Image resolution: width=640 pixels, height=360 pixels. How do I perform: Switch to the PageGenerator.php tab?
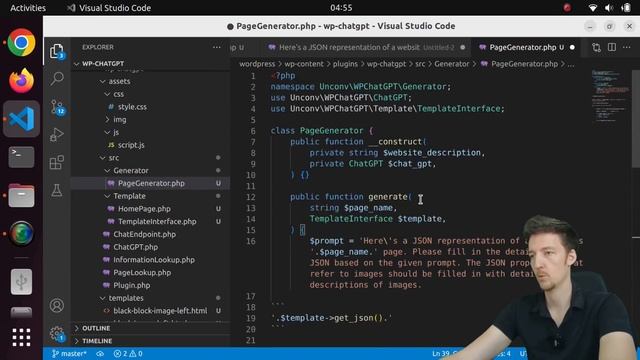click(x=527, y=47)
